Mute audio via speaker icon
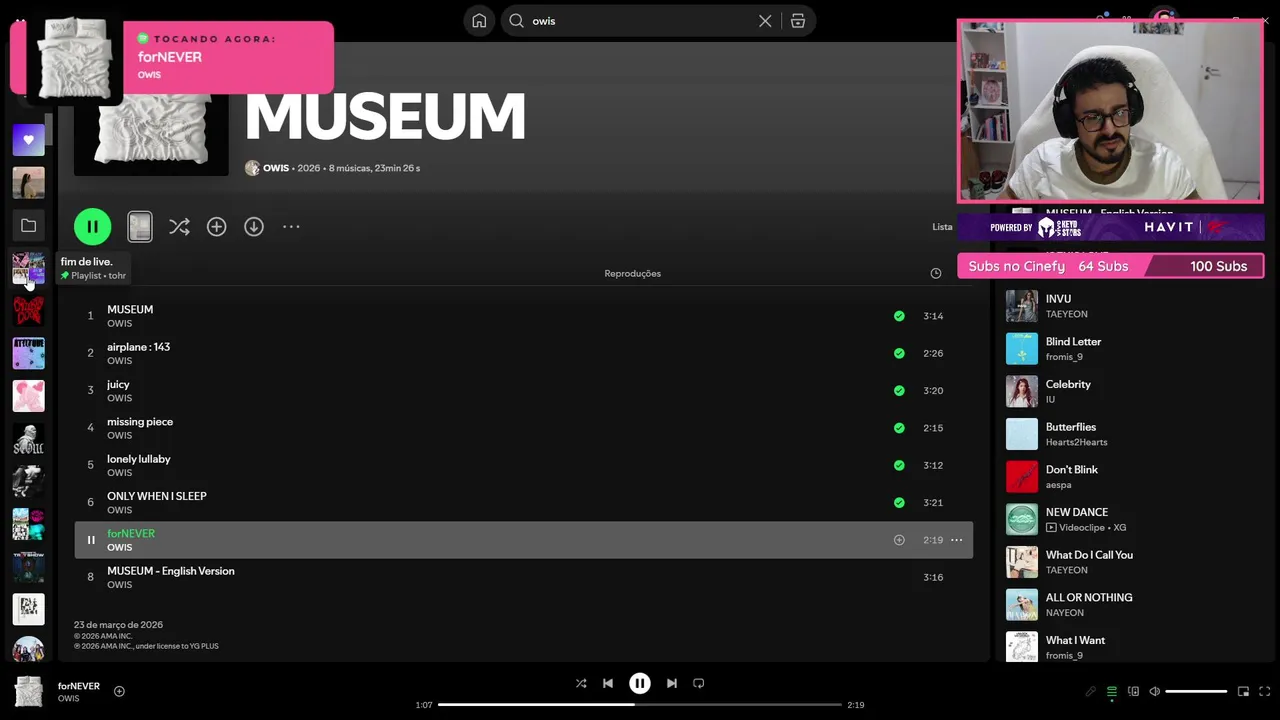1280x720 pixels. [1154, 692]
